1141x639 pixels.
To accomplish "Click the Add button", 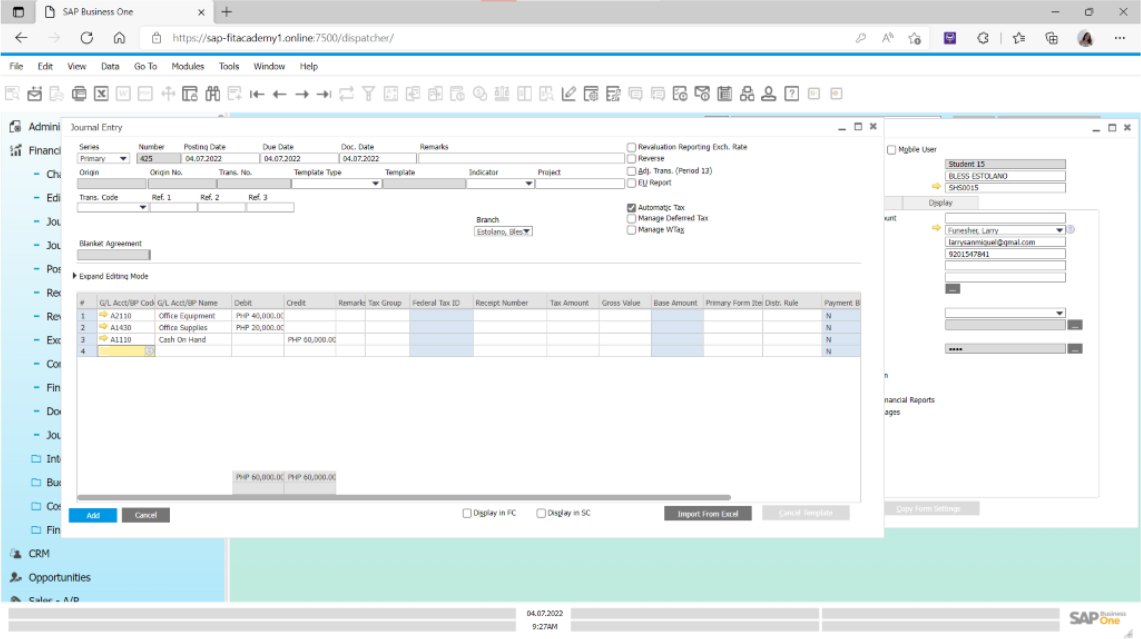I will coord(93,515).
